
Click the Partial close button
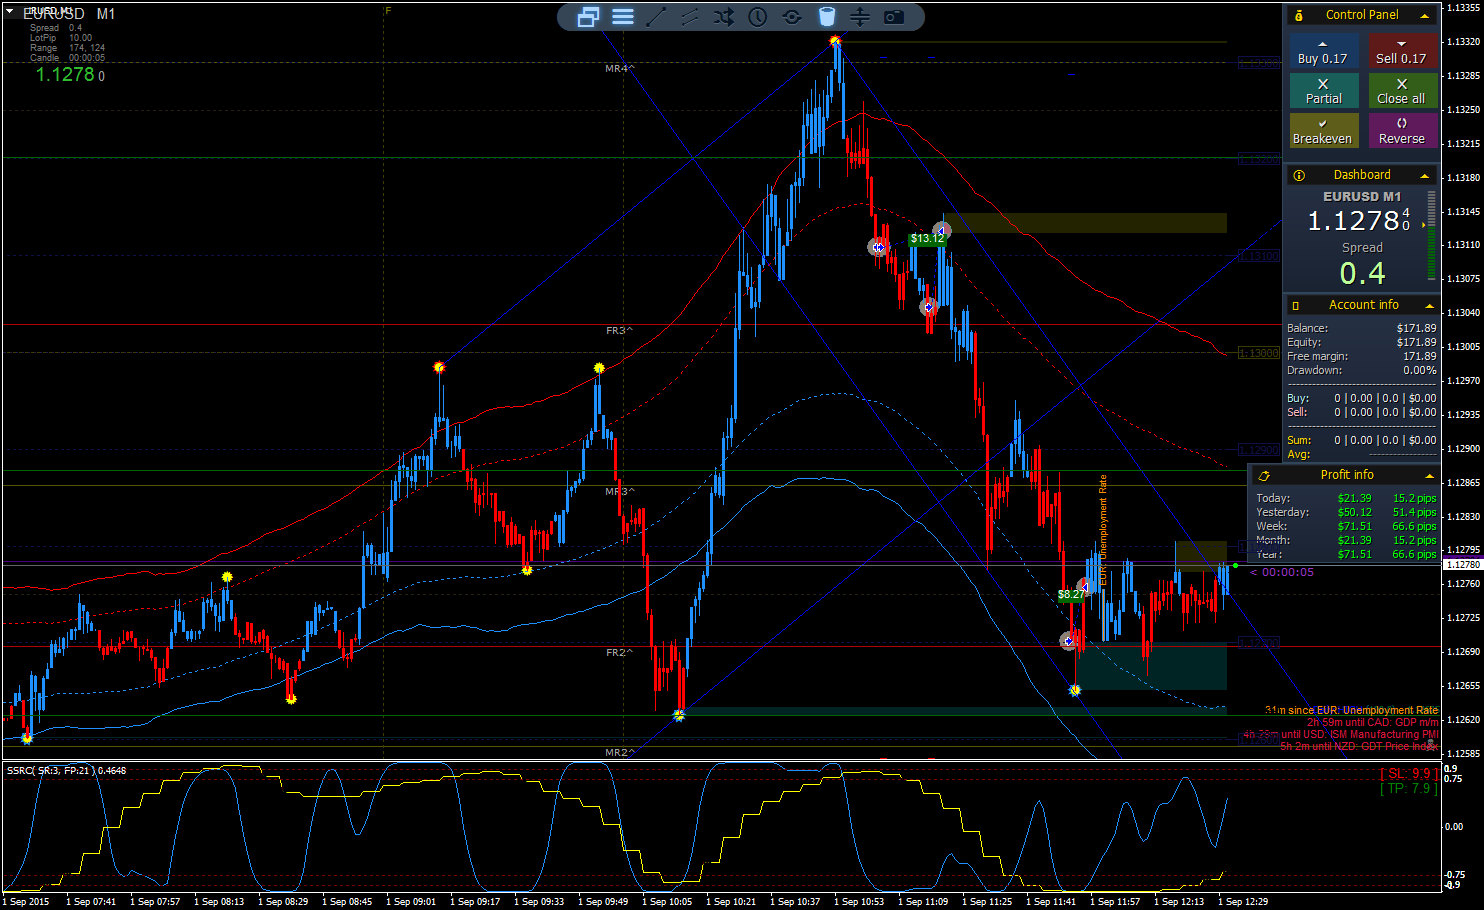pos(1323,91)
